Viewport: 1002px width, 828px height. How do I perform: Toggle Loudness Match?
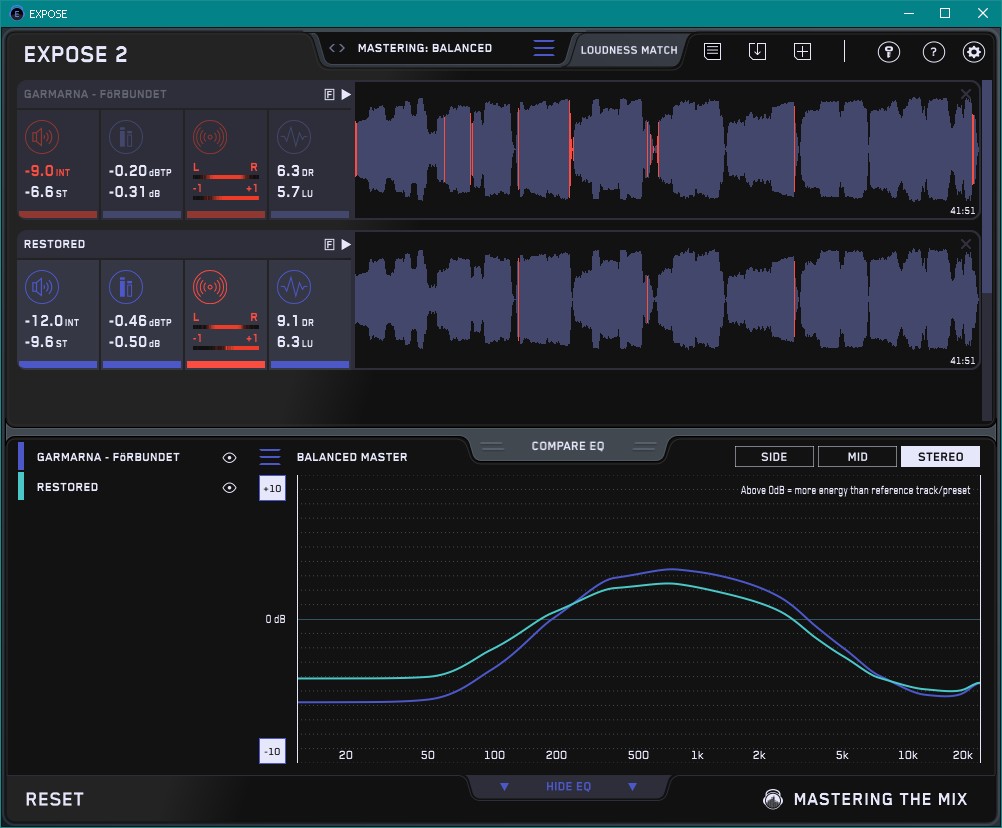click(629, 49)
